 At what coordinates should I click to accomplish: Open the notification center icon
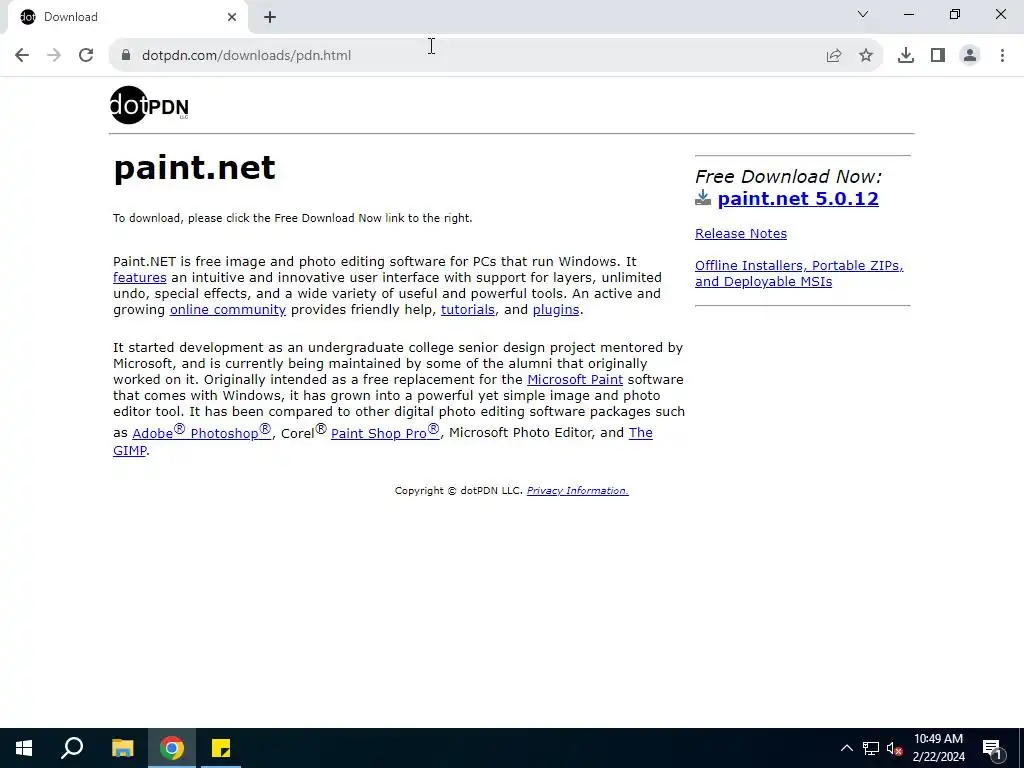click(x=992, y=748)
